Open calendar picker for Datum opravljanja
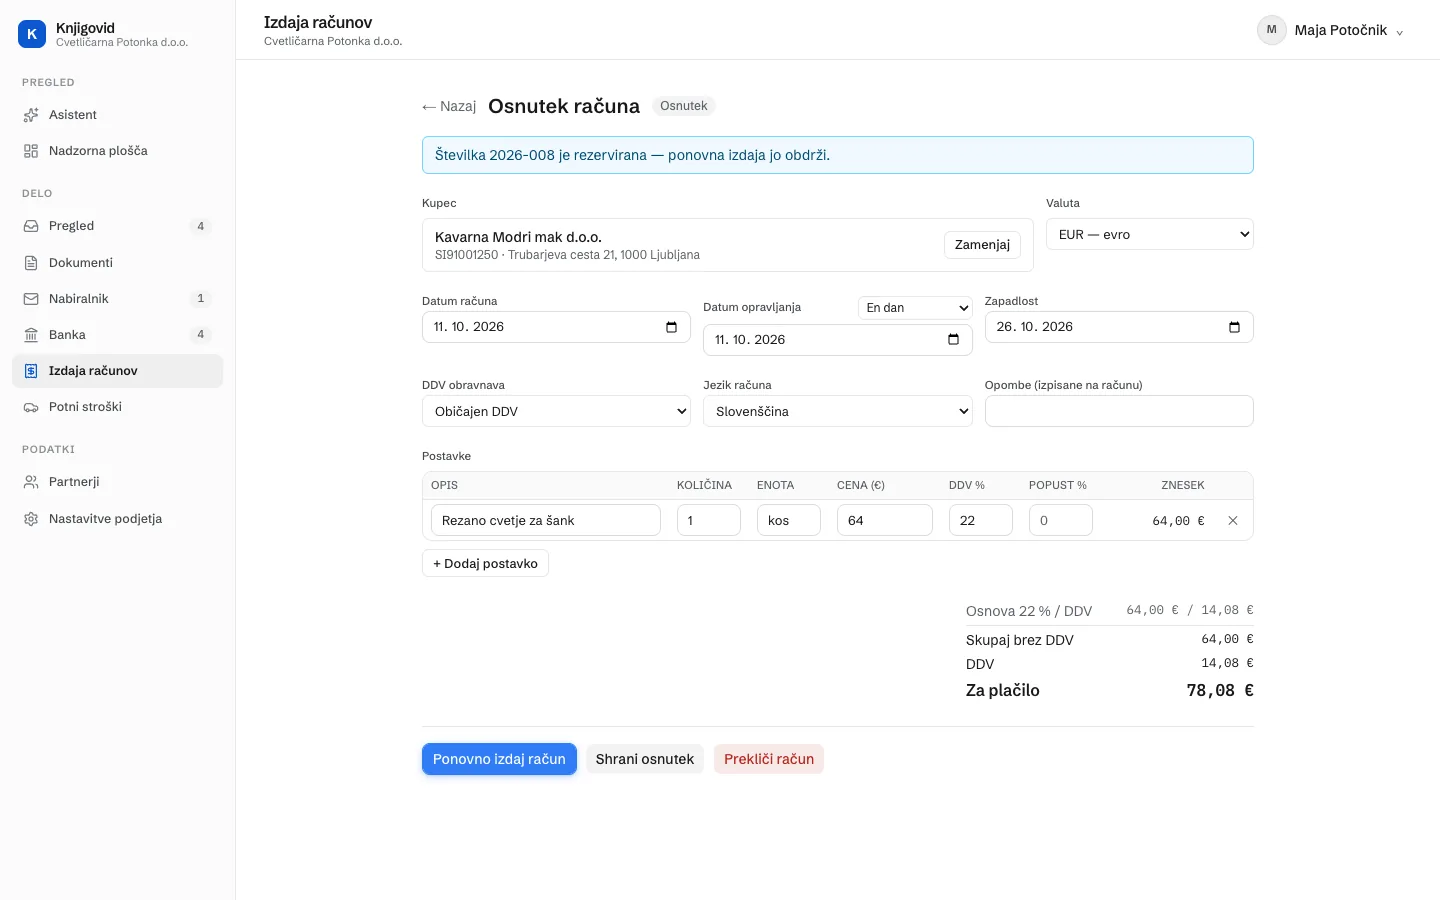Image resolution: width=1440 pixels, height=900 pixels. coord(953,340)
